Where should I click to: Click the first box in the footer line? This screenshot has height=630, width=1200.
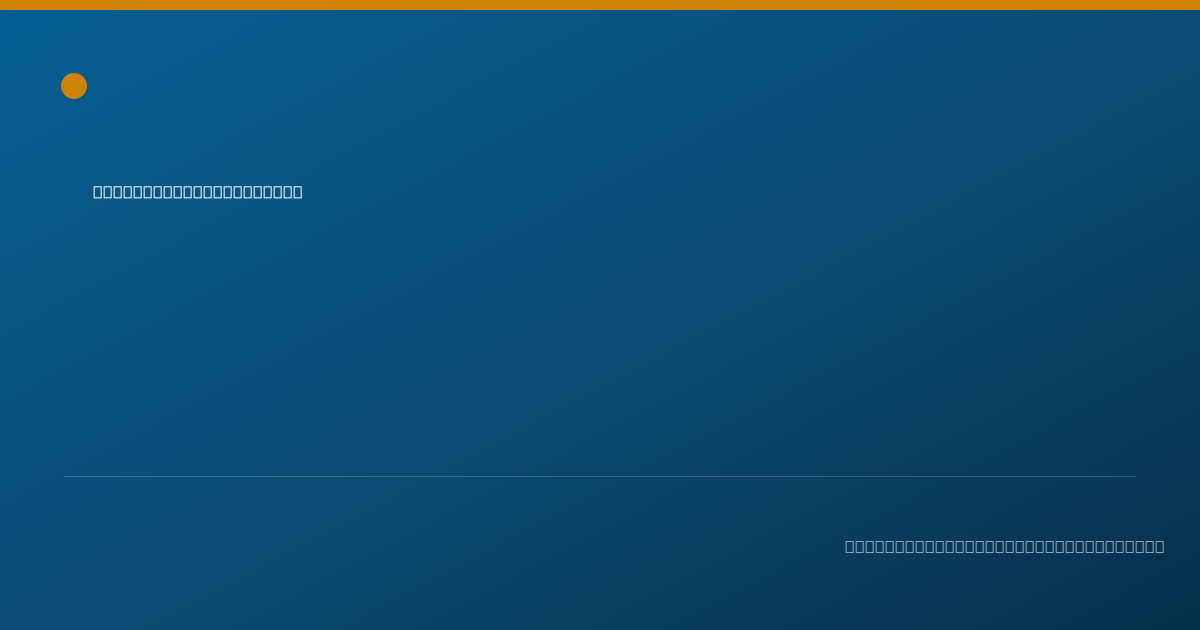click(x=850, y=546)
